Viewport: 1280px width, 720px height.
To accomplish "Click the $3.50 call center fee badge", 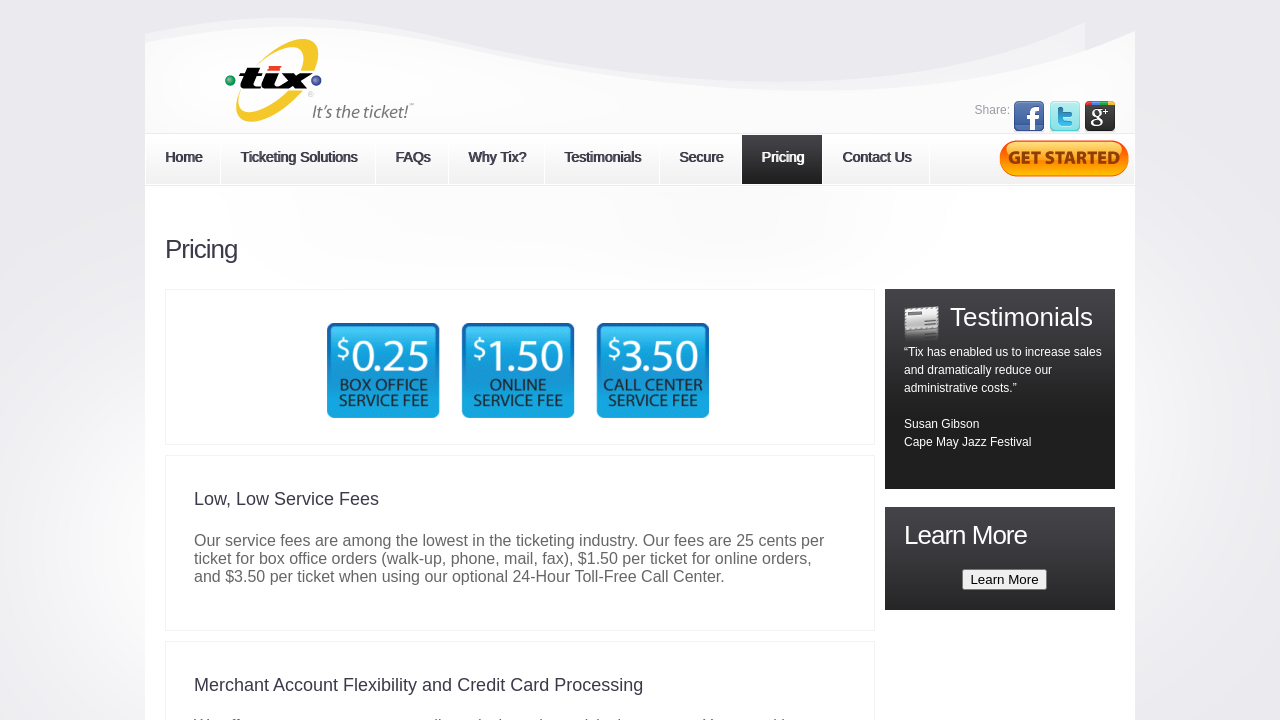I will click(x=653, y=370).
